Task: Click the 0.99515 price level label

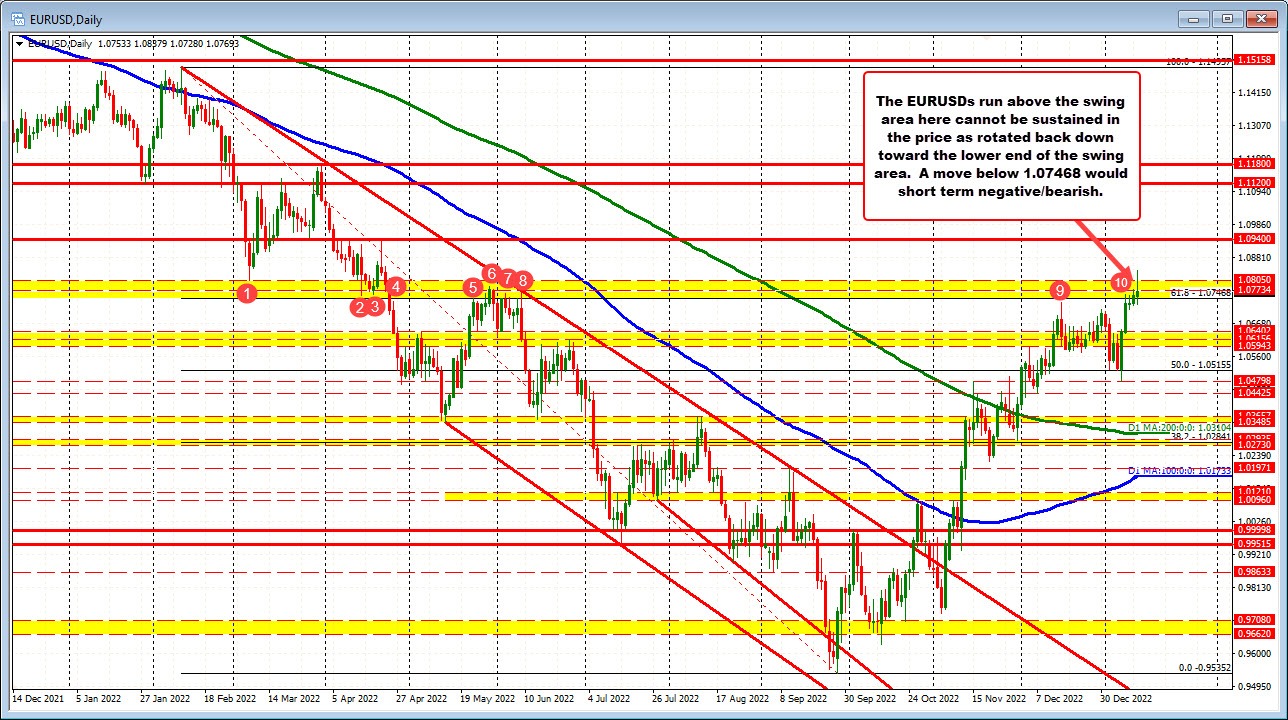Action: [1254, 543]
